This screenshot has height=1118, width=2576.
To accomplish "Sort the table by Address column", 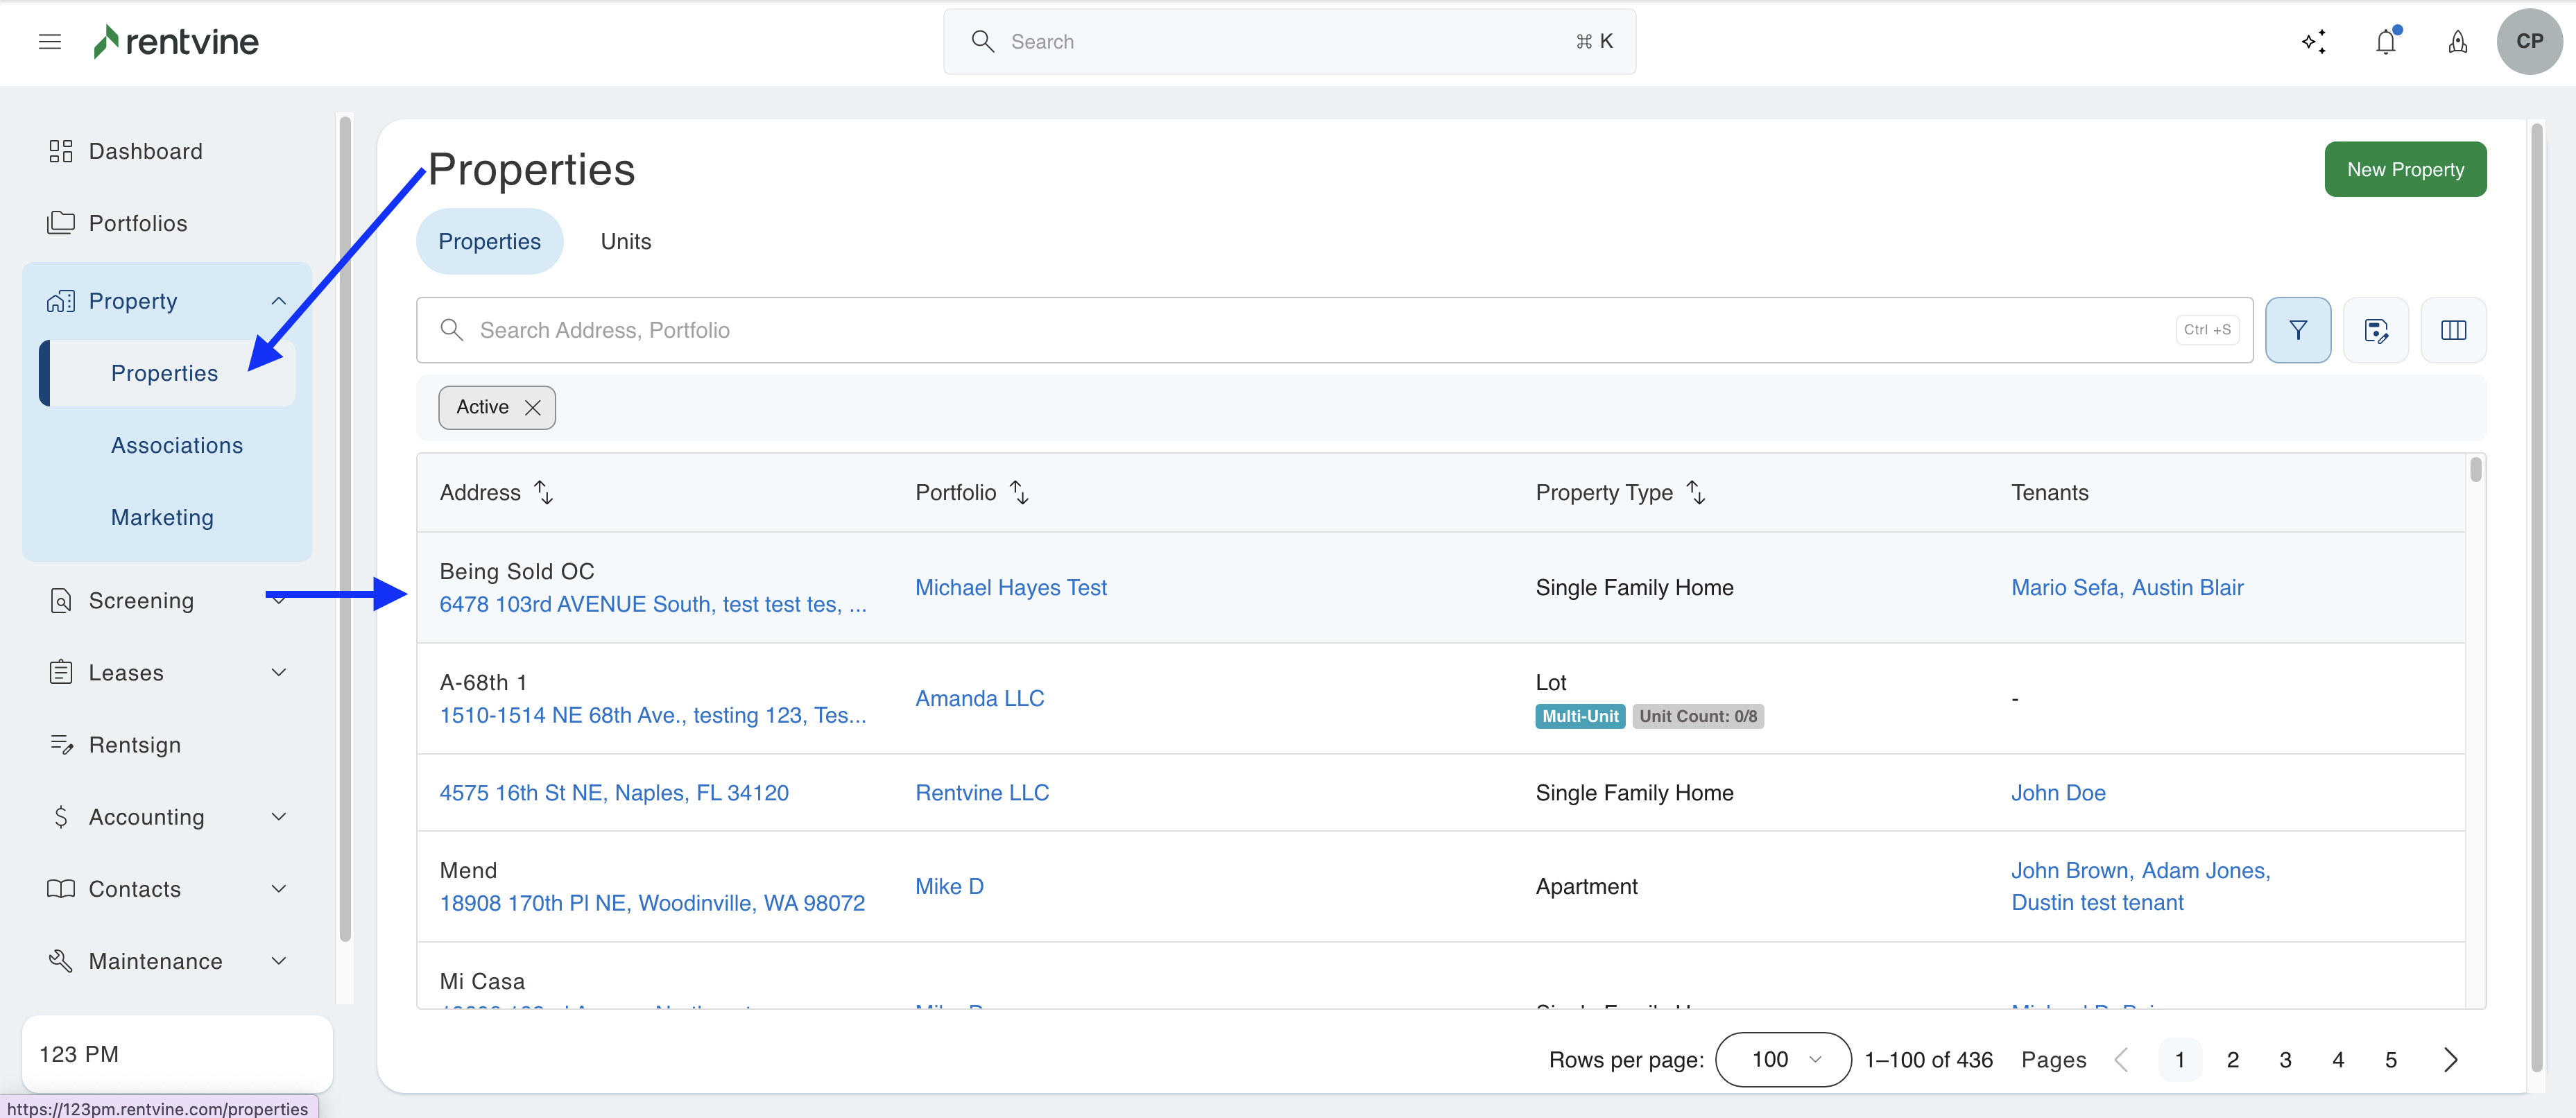I will [x=543, y=492].
